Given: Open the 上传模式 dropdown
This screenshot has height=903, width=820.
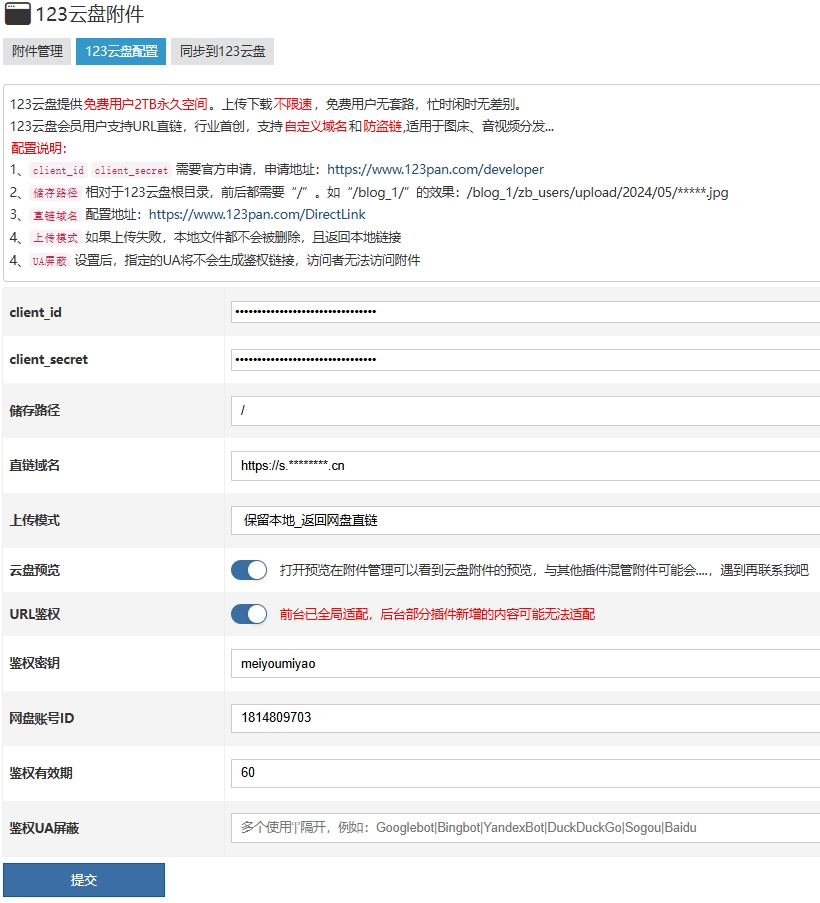Looking at the screenshot, I should click(525, 521).
